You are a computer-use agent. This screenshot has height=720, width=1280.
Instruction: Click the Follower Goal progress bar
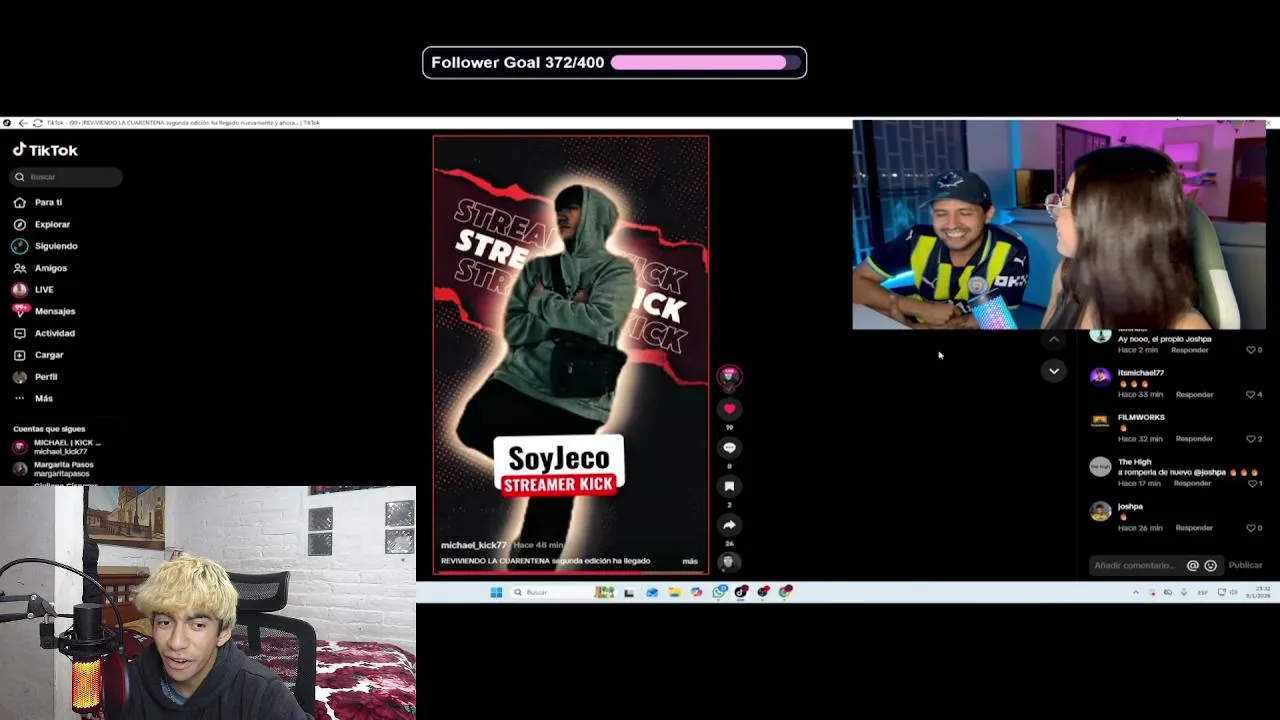click(x=706, y=62)
